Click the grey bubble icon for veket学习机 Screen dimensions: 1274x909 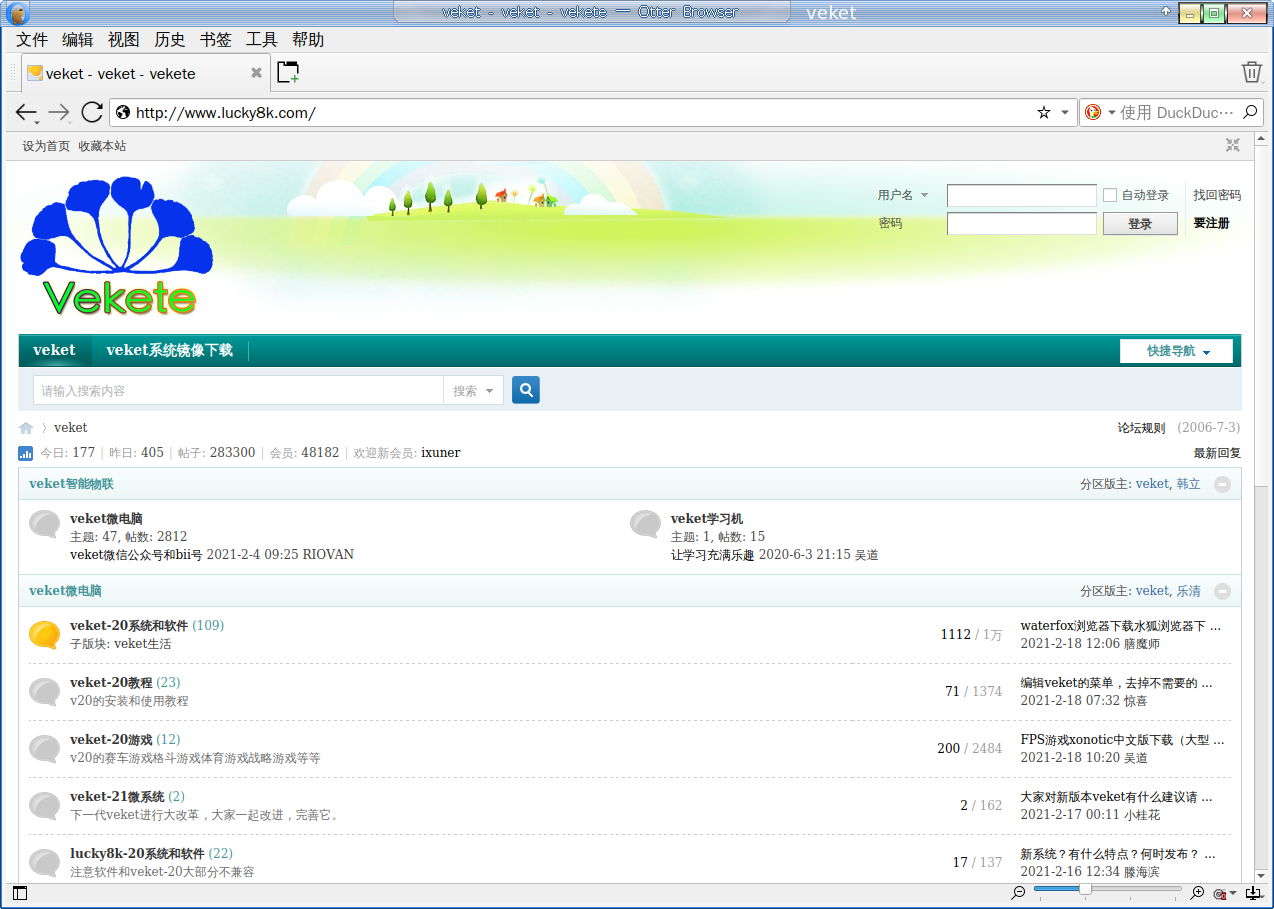tap(645, 524)
